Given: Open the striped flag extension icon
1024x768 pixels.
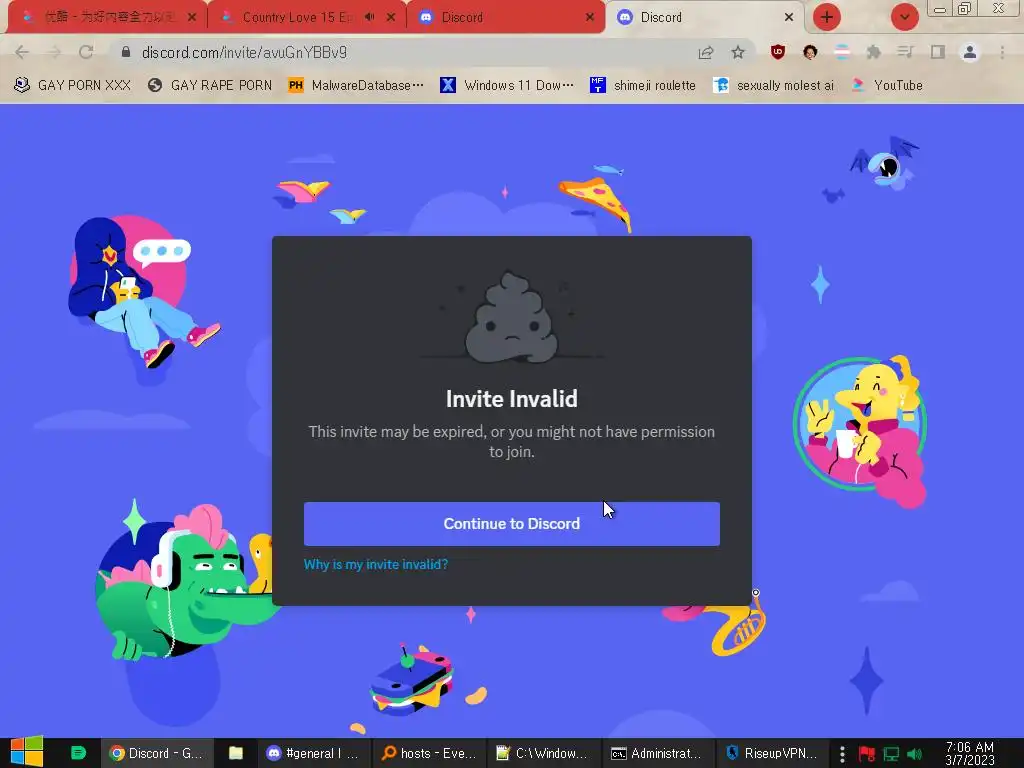Looking at the screenshot, I should [x=842, y=52].
